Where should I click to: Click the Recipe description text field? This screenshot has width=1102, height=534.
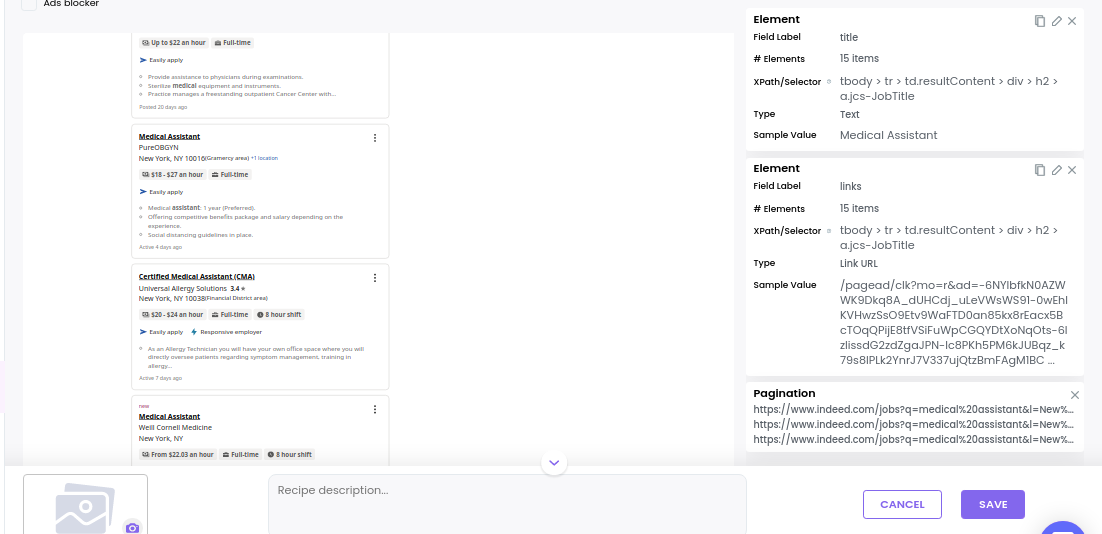click(507, 504)
